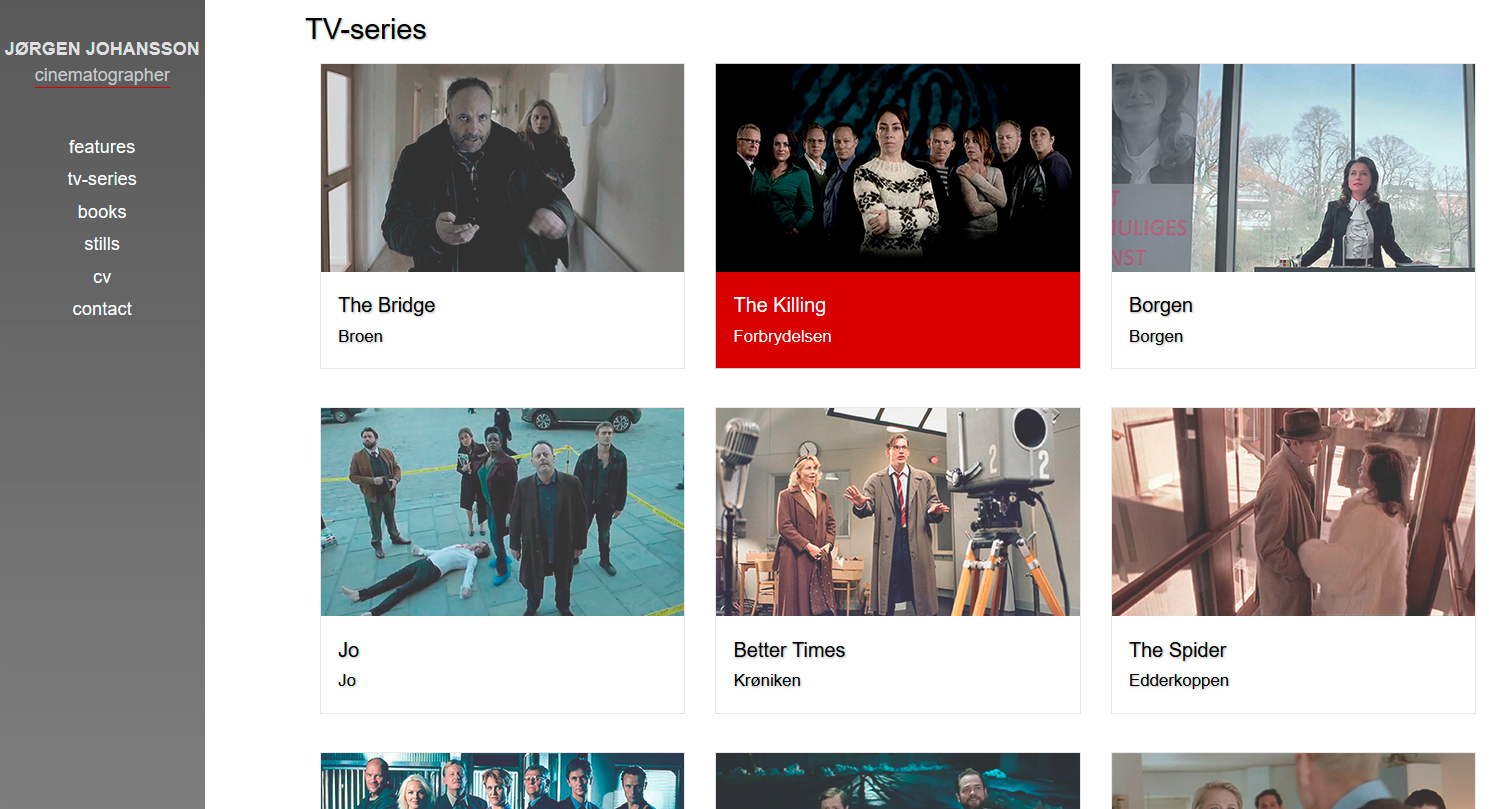Open the Borgen thumbnail image

tap(1293, 168)
